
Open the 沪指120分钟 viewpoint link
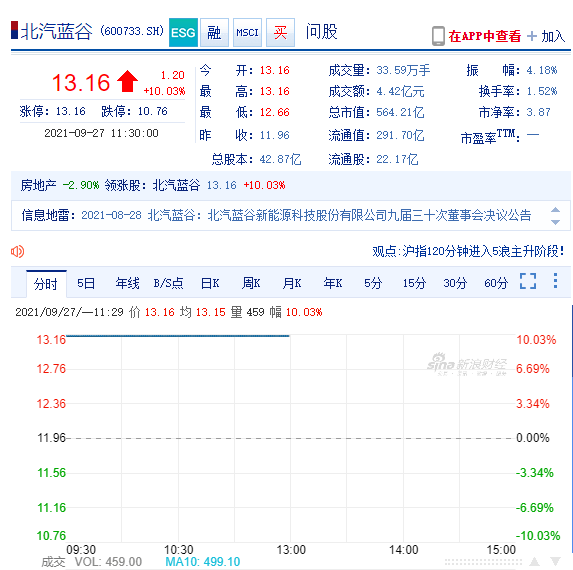coord(468,251)
